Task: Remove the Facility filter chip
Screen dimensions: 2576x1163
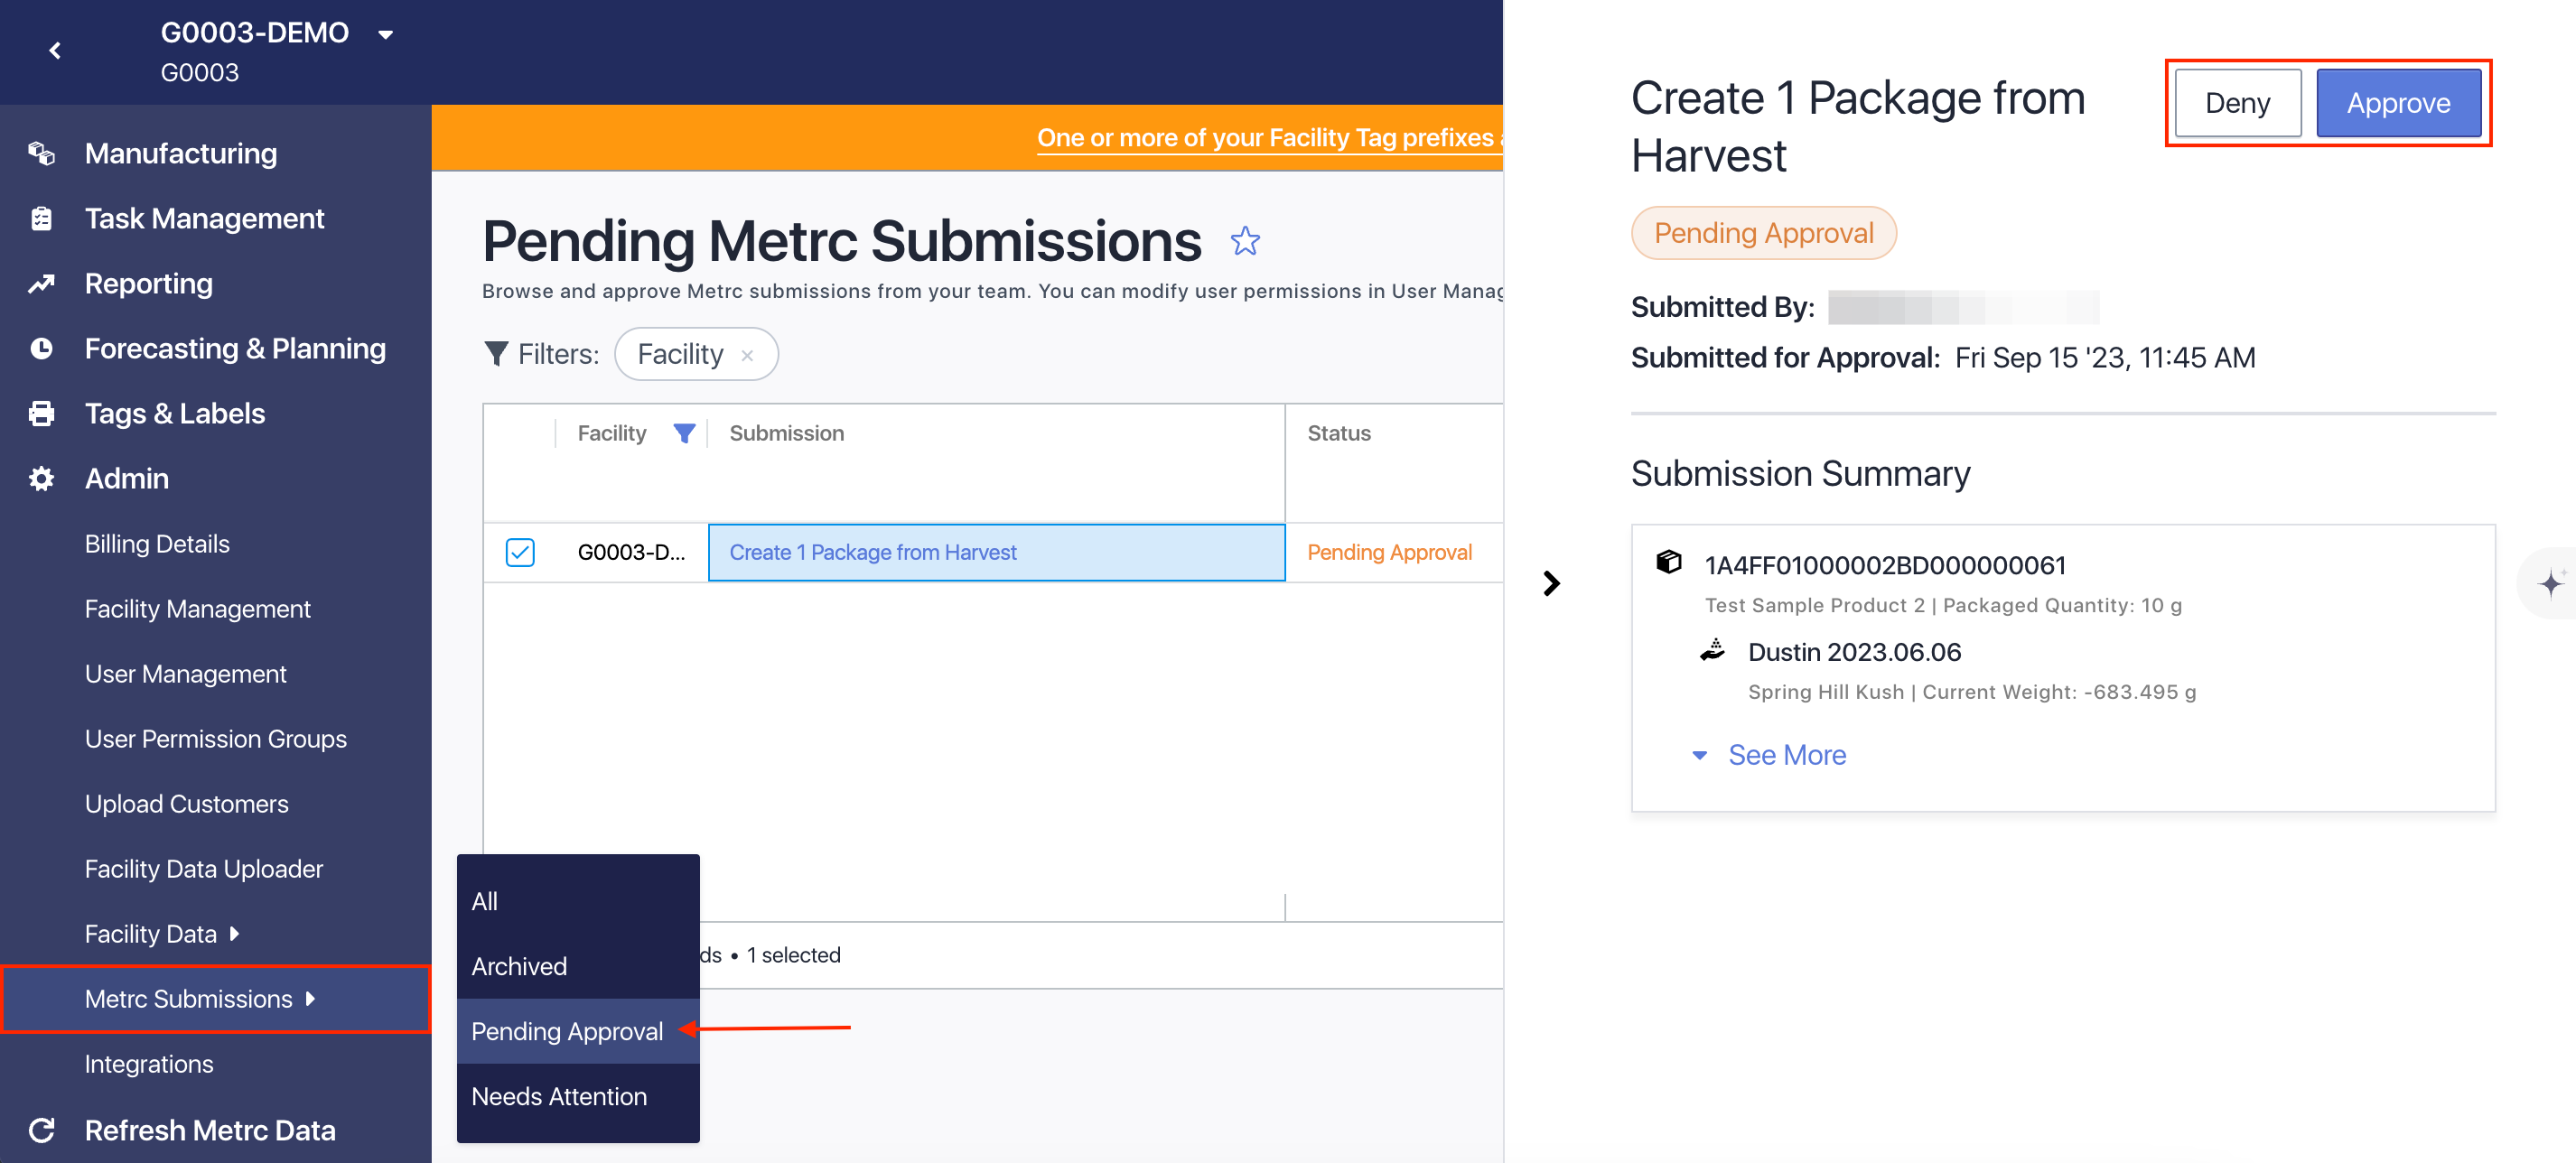Action: coord(747,355)
